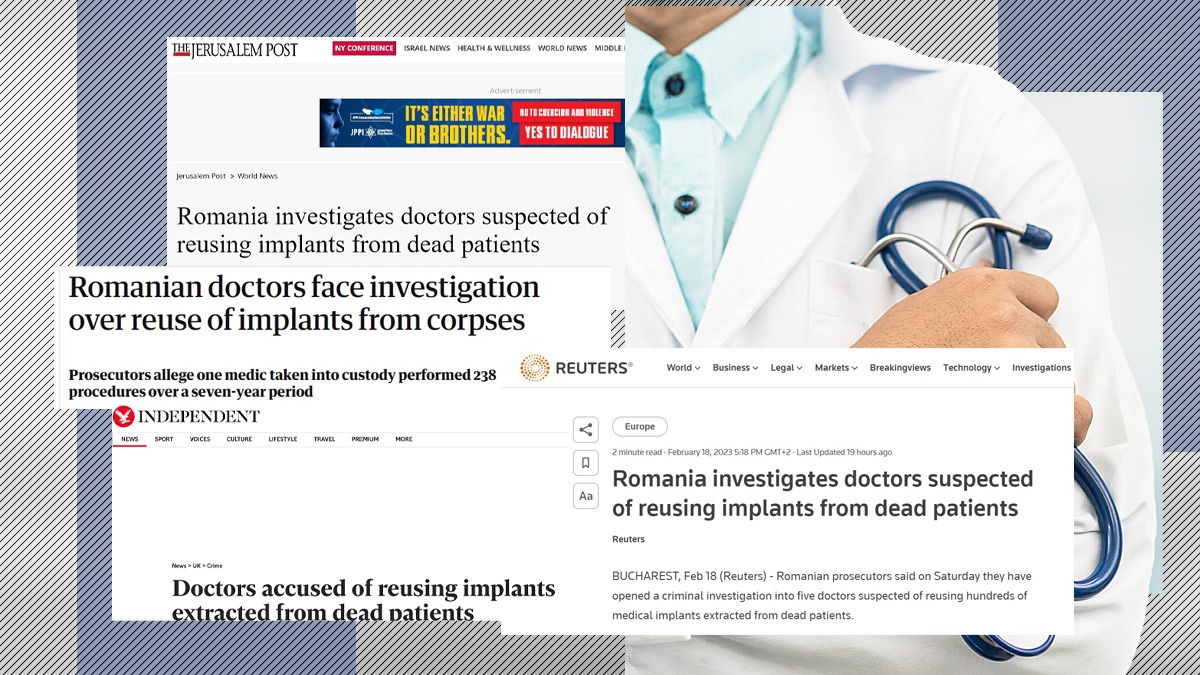Viewport: 1200px width, 675px height.
Task: Select the News tab in Independent
Action: [130, 439]
